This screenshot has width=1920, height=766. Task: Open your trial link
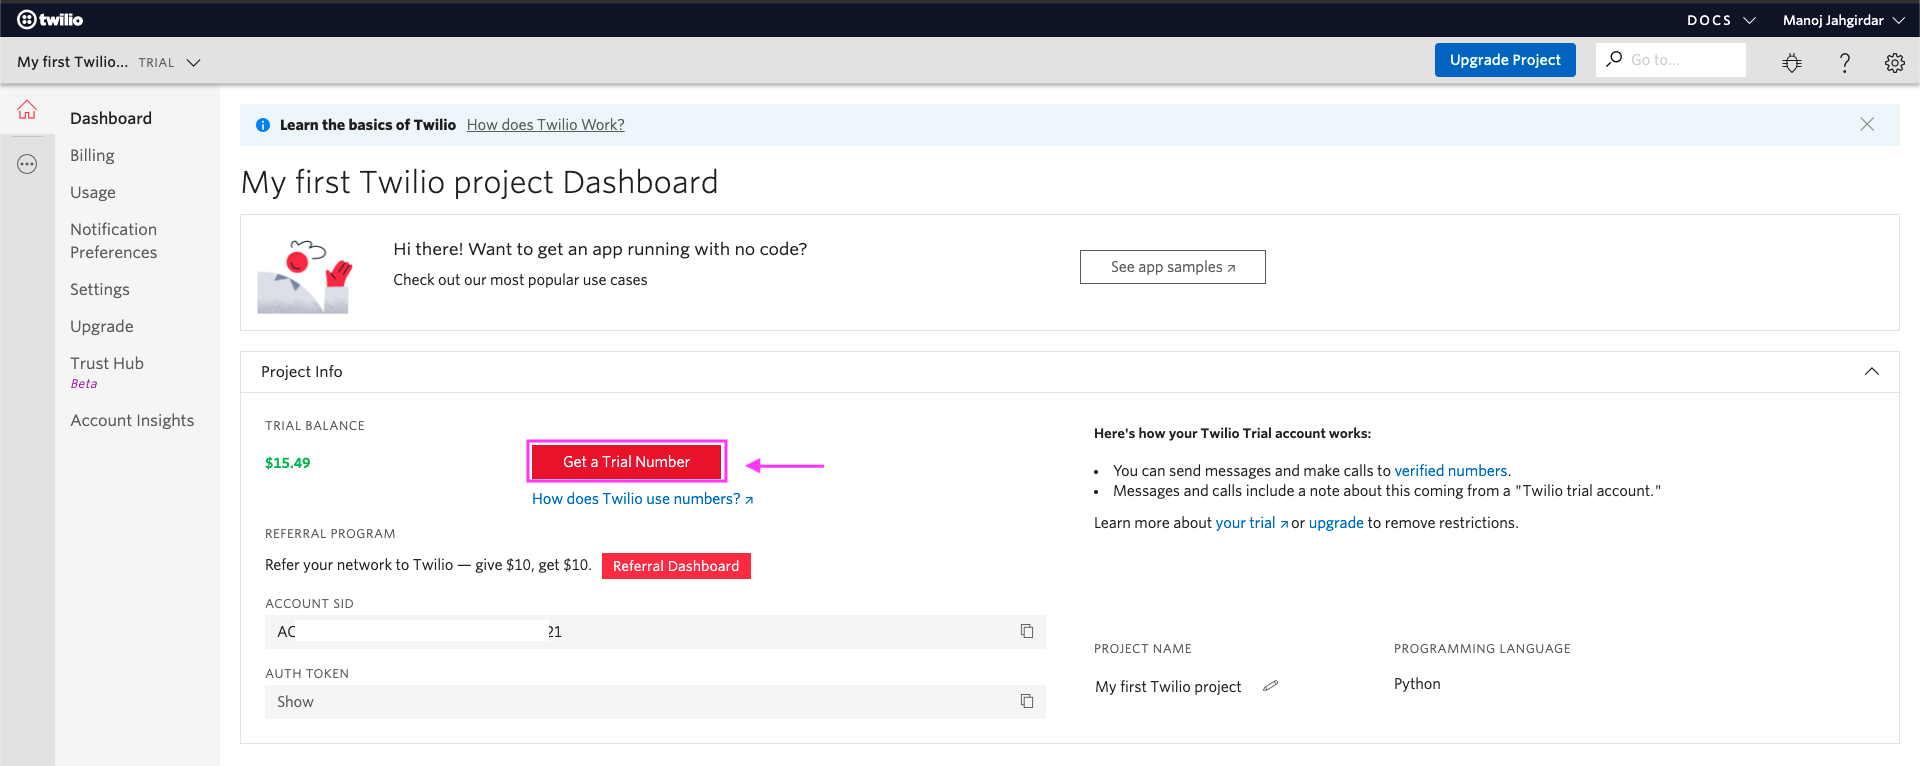point(1251,523)
